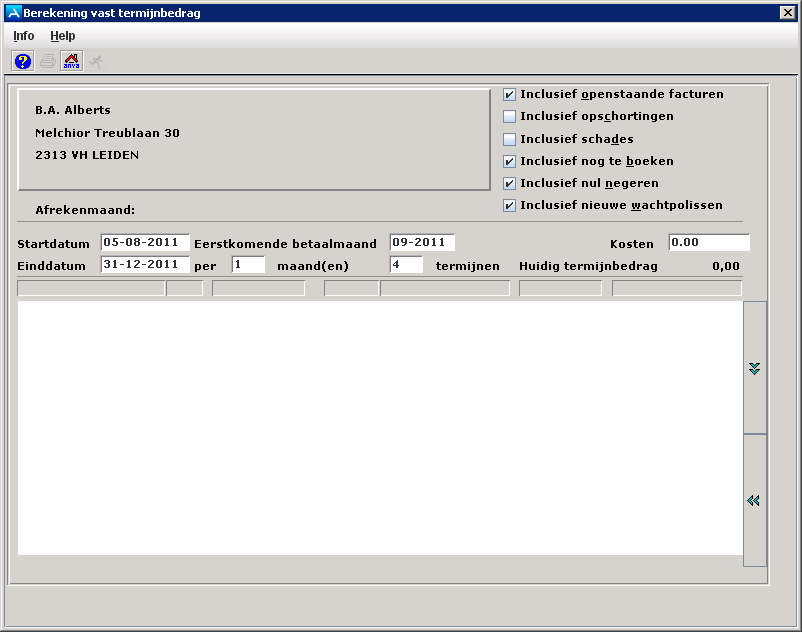Focus the Kosten amount field
This screenshot has width=802, height=632.
coord(708,243)
